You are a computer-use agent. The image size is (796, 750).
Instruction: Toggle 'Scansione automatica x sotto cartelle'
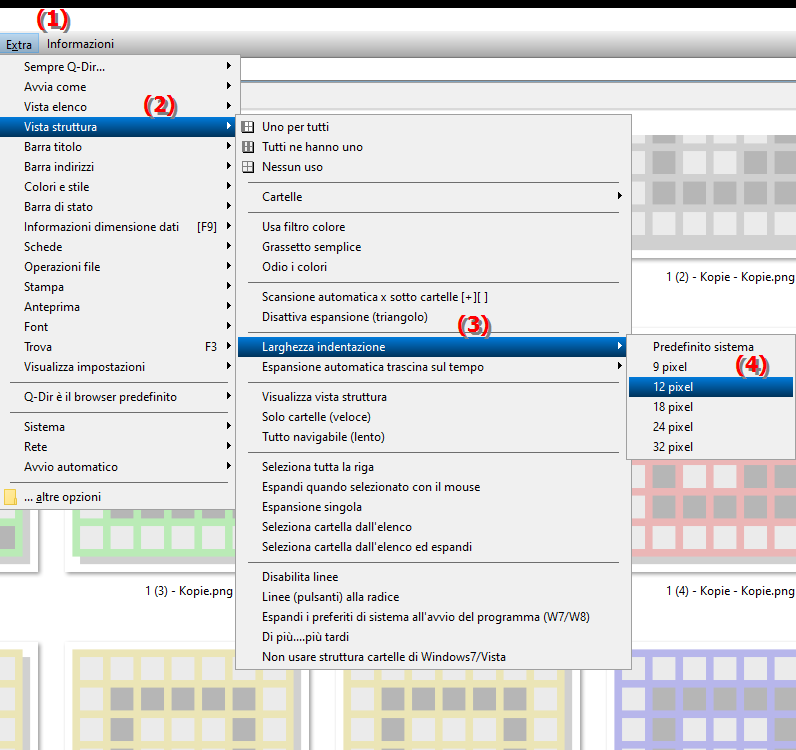pos(433,297)
